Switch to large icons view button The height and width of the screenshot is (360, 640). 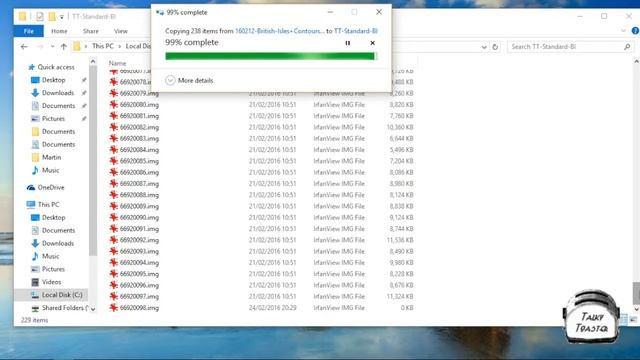click(x=633, y=320)
